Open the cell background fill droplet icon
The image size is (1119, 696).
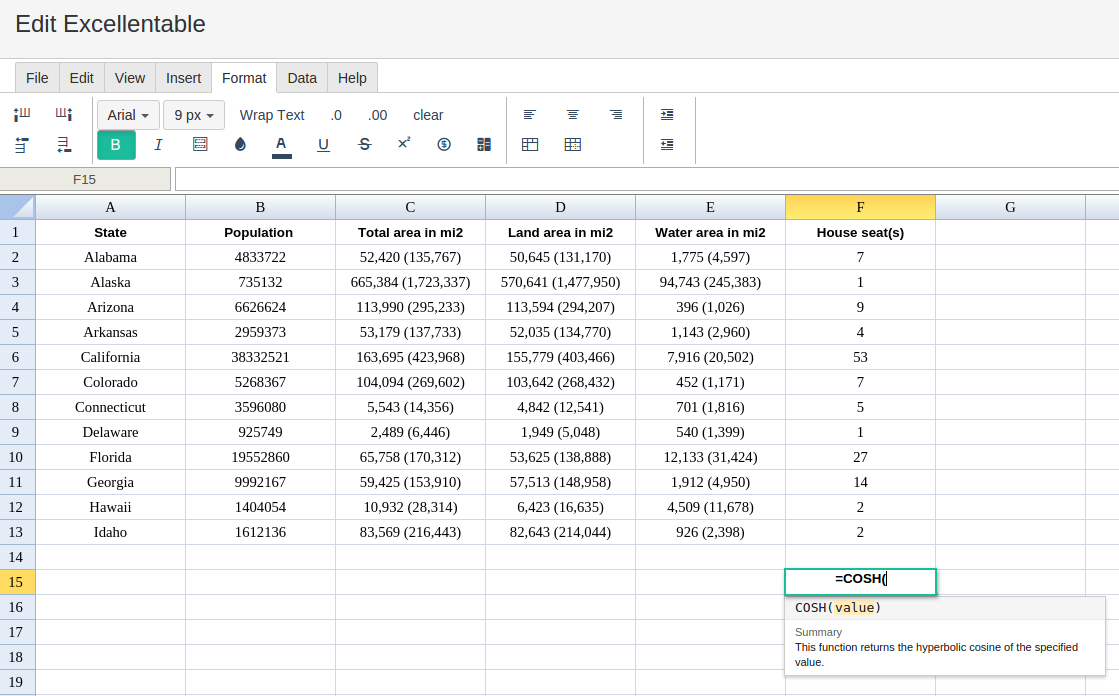click(240, 145)
